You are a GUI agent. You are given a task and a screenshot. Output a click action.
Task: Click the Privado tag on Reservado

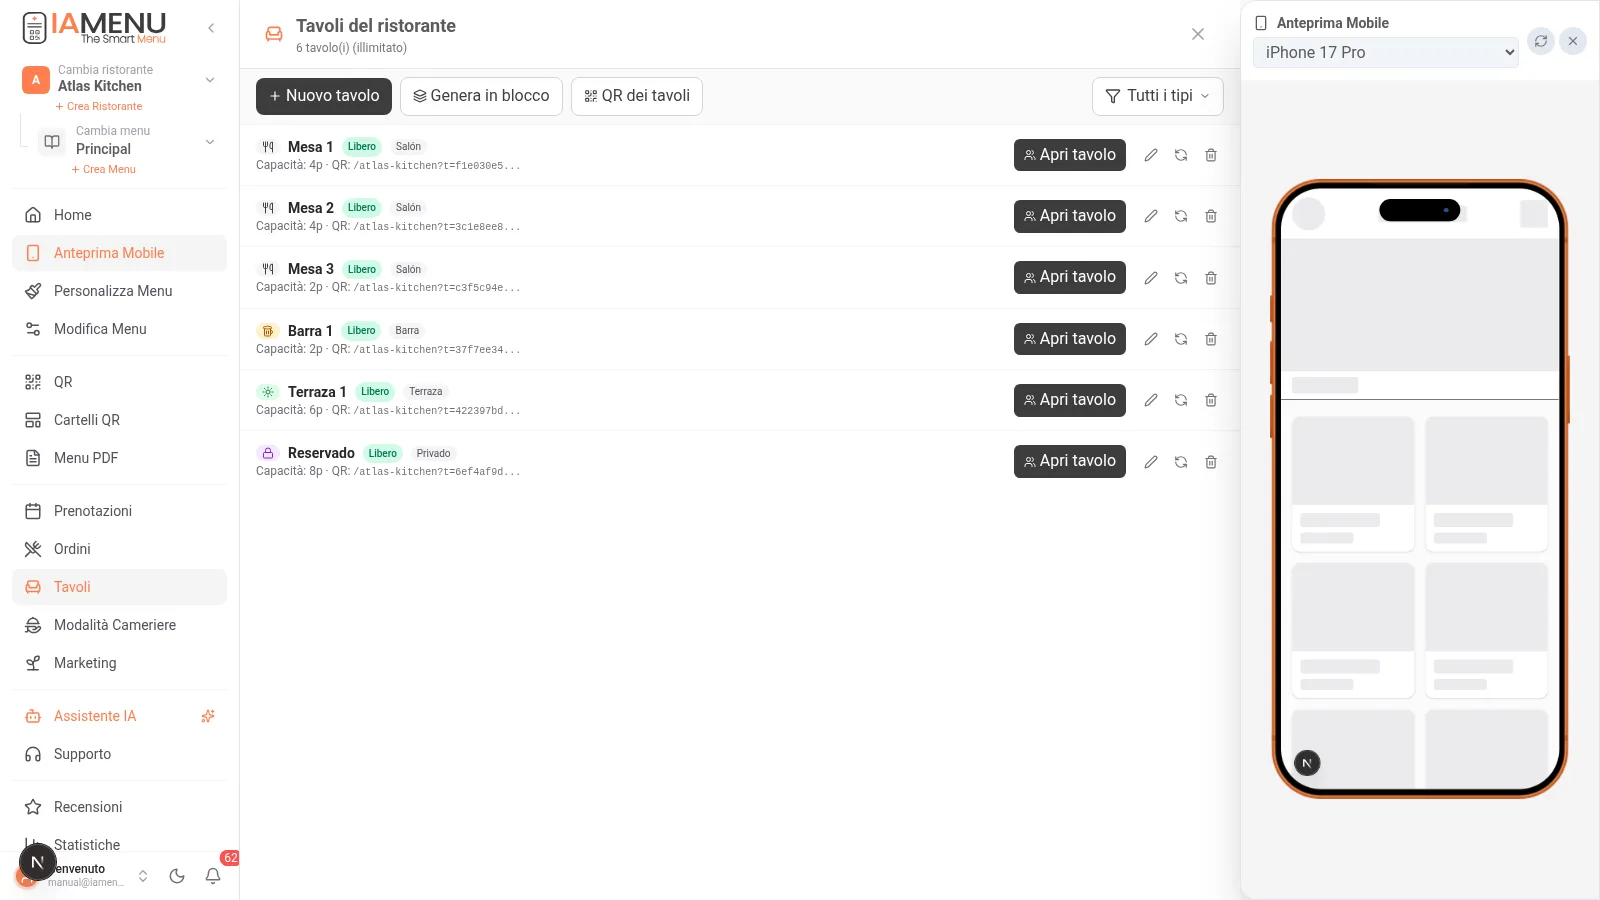click(x=433, y=454)
